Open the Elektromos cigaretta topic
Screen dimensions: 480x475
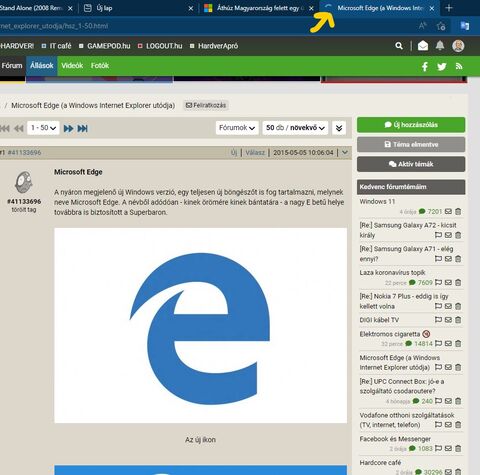click(x=390, y=334)
